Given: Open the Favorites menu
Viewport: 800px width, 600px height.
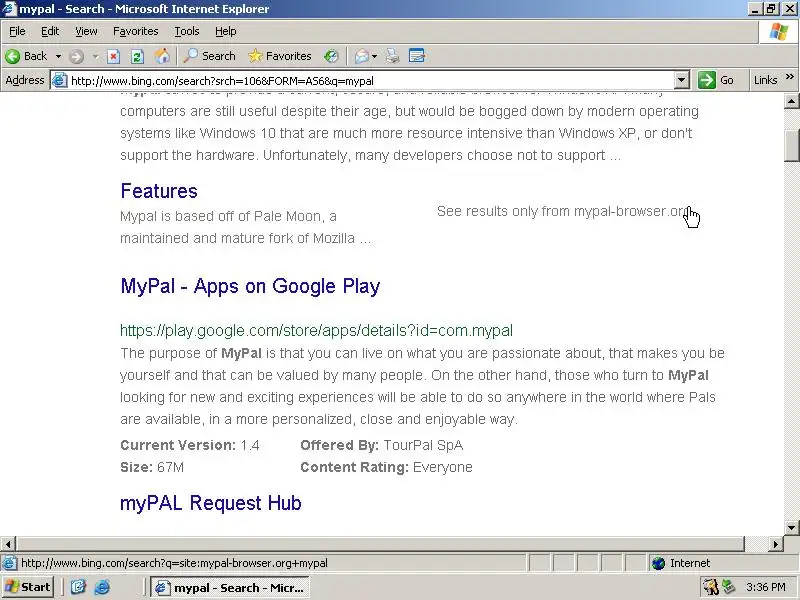Looking at the screenshot, I should coord(135,31).
